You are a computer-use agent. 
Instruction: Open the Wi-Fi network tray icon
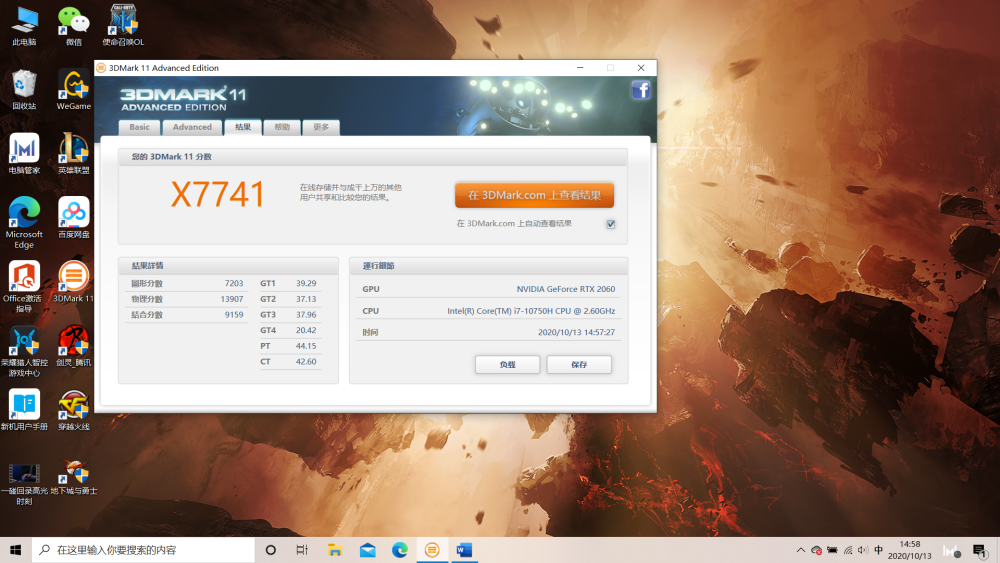coord(848,550)
